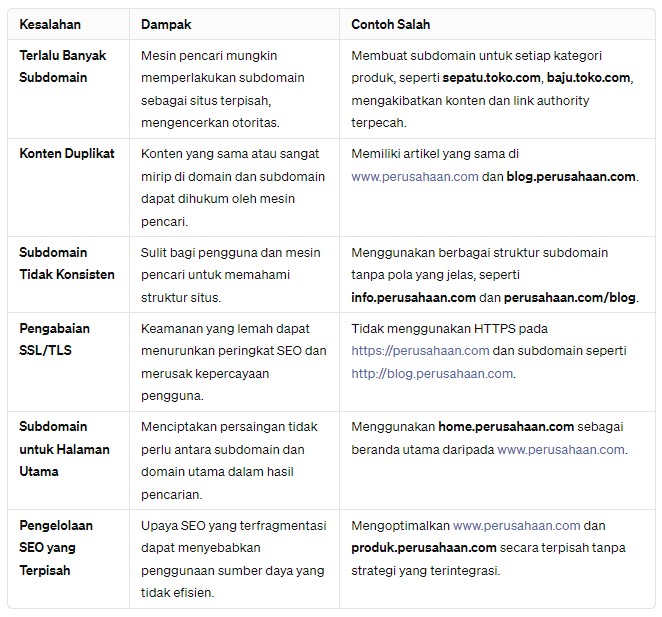
Task: Select the "Terlalu Banyak Subdomain" row label
Action: click(62, 66)
